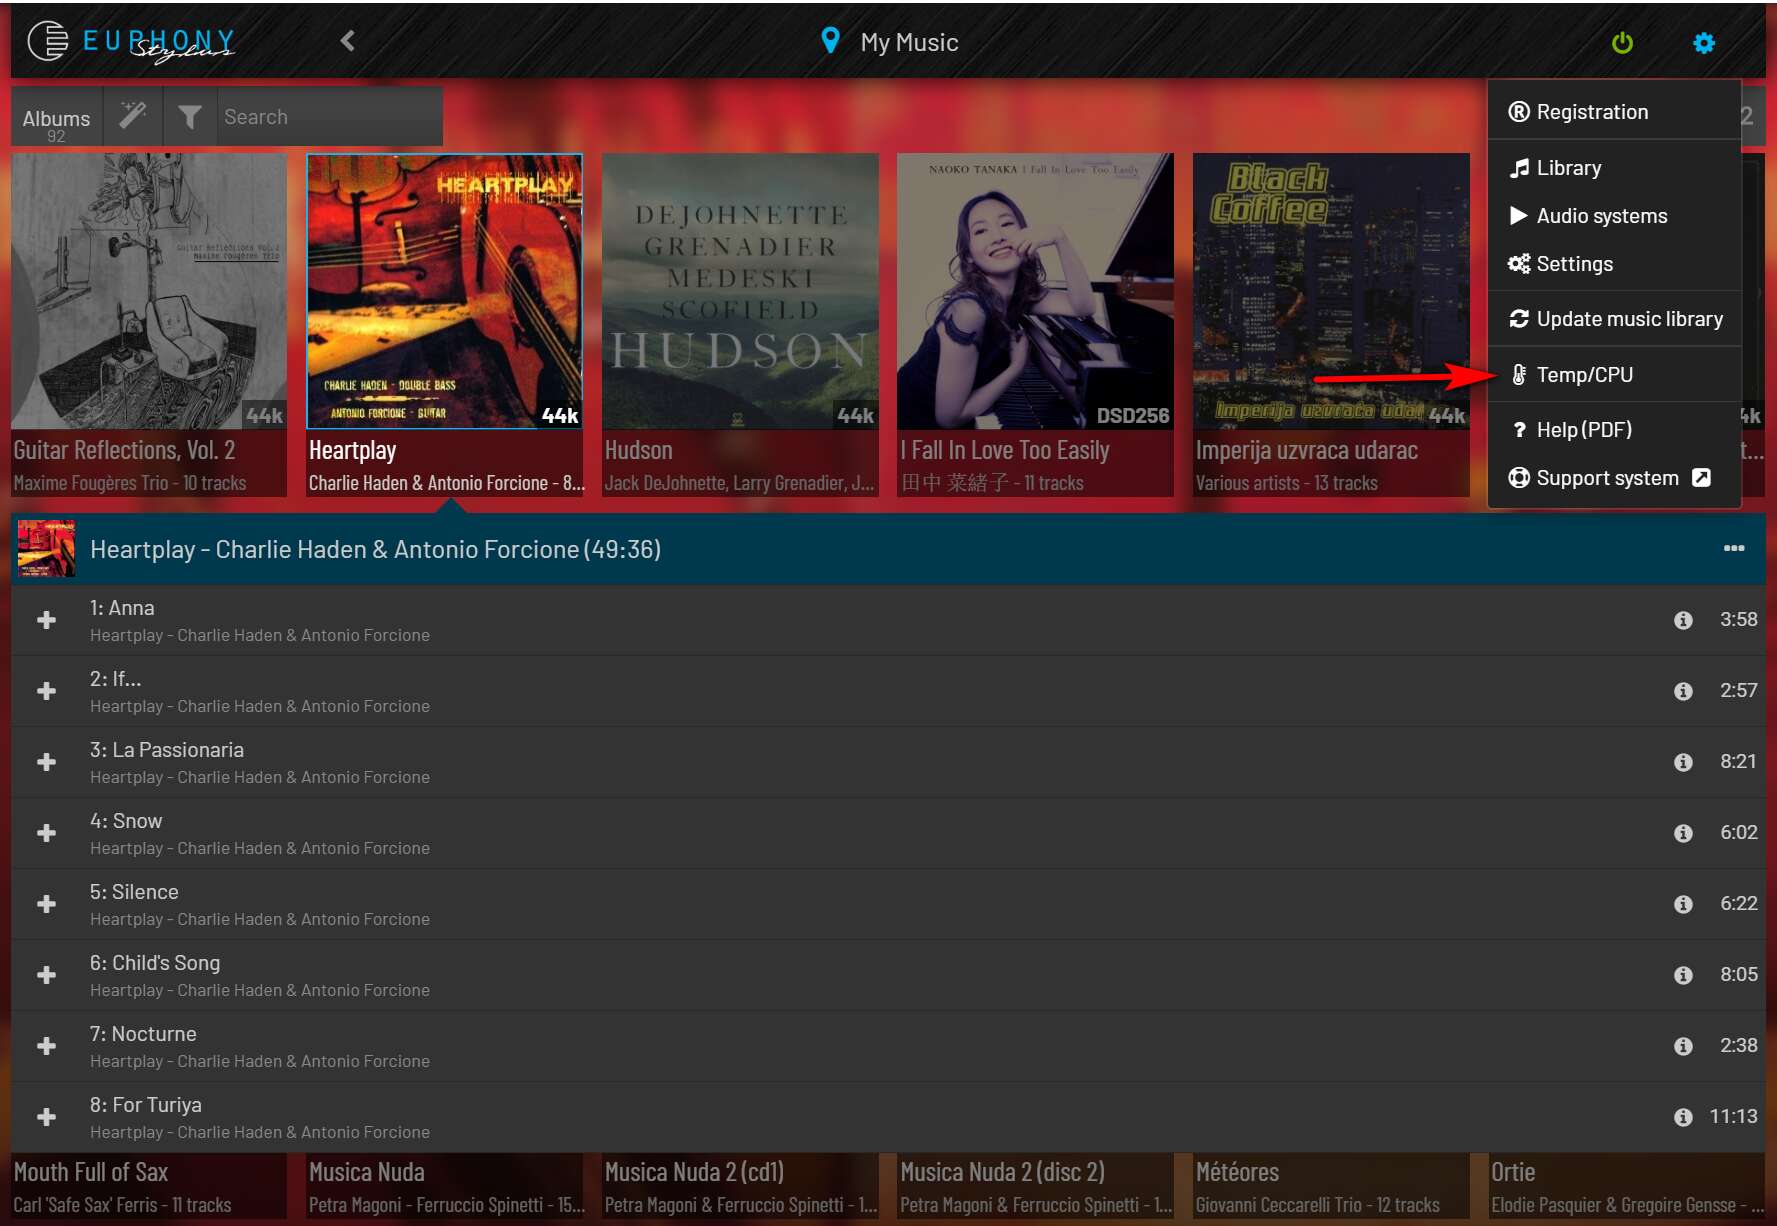Open Settings menu entry

point(1614,264)
